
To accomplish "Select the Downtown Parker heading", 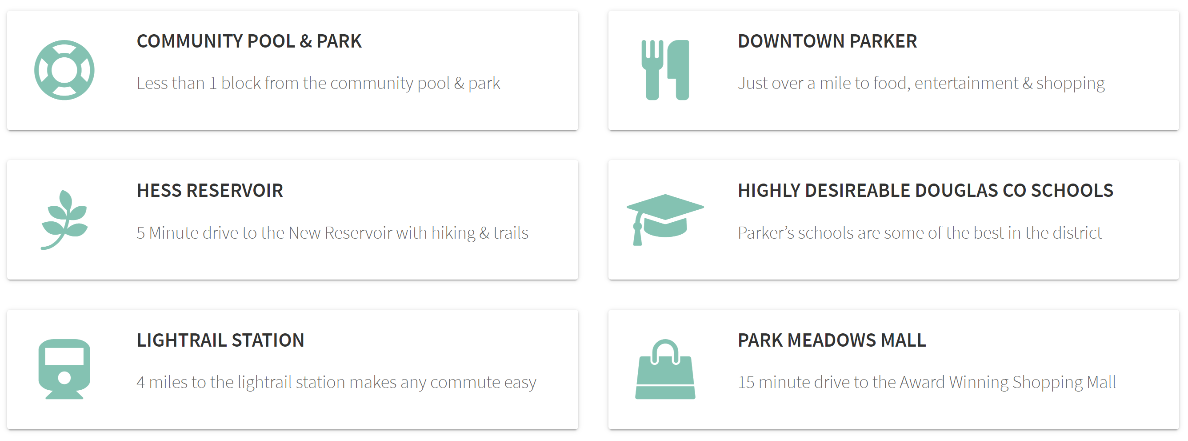I will tap(827, 41).
